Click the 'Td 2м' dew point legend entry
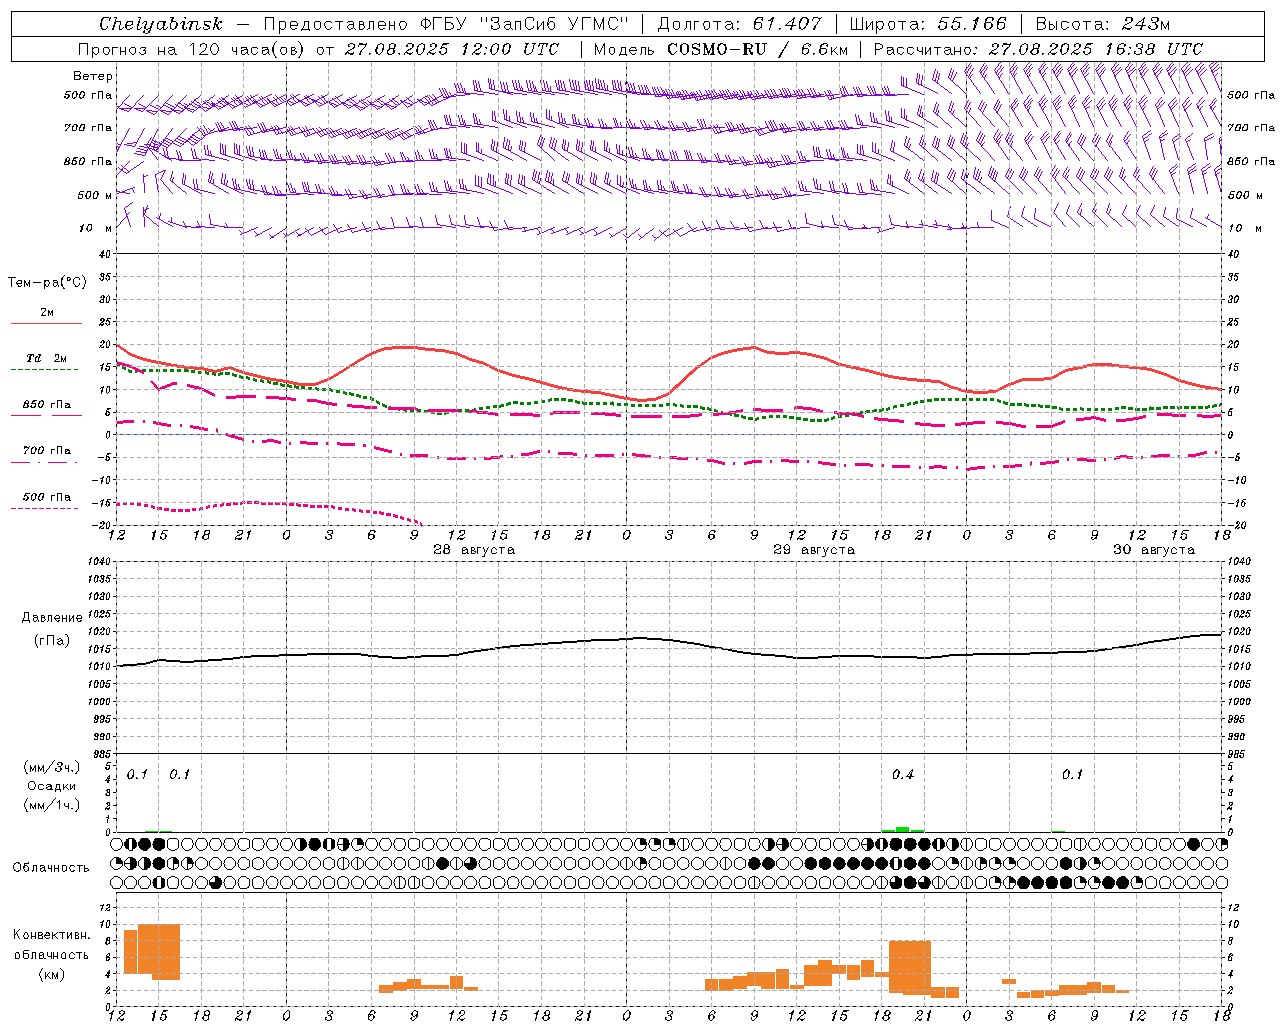The width and height of the screenshot is (1280, 1024). click(47, 358)
